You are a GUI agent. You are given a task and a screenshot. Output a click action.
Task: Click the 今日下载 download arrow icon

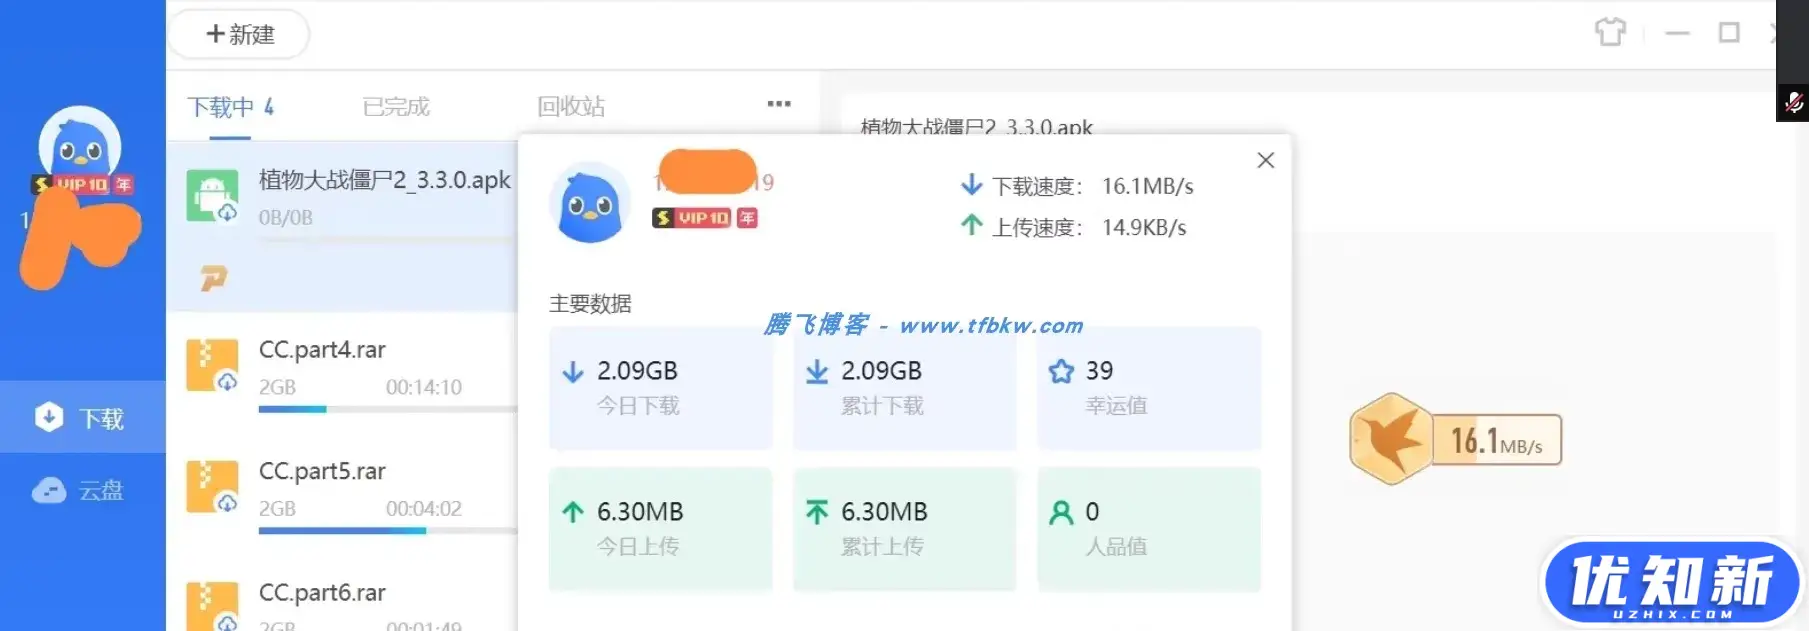coord(573,372)
